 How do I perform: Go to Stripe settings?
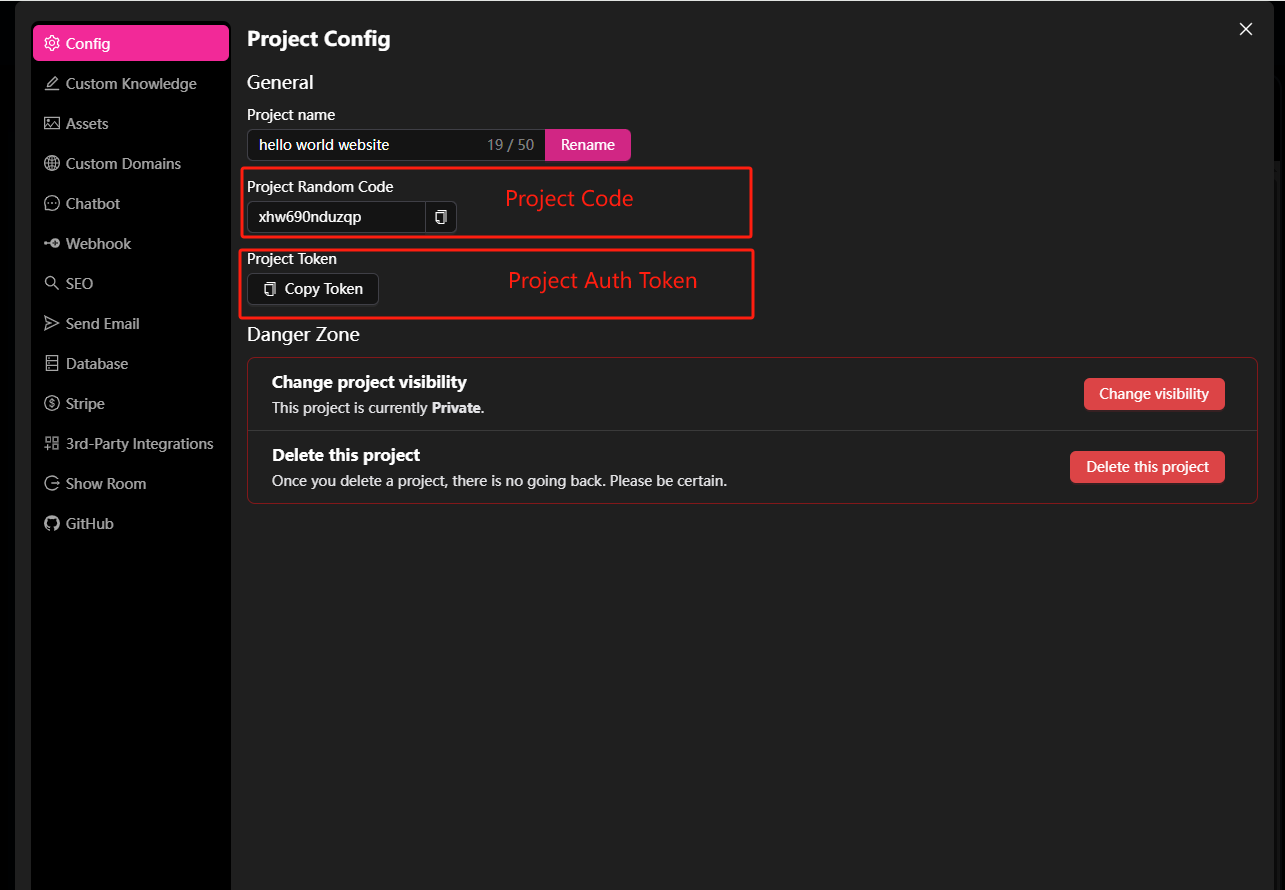[85, 404]
